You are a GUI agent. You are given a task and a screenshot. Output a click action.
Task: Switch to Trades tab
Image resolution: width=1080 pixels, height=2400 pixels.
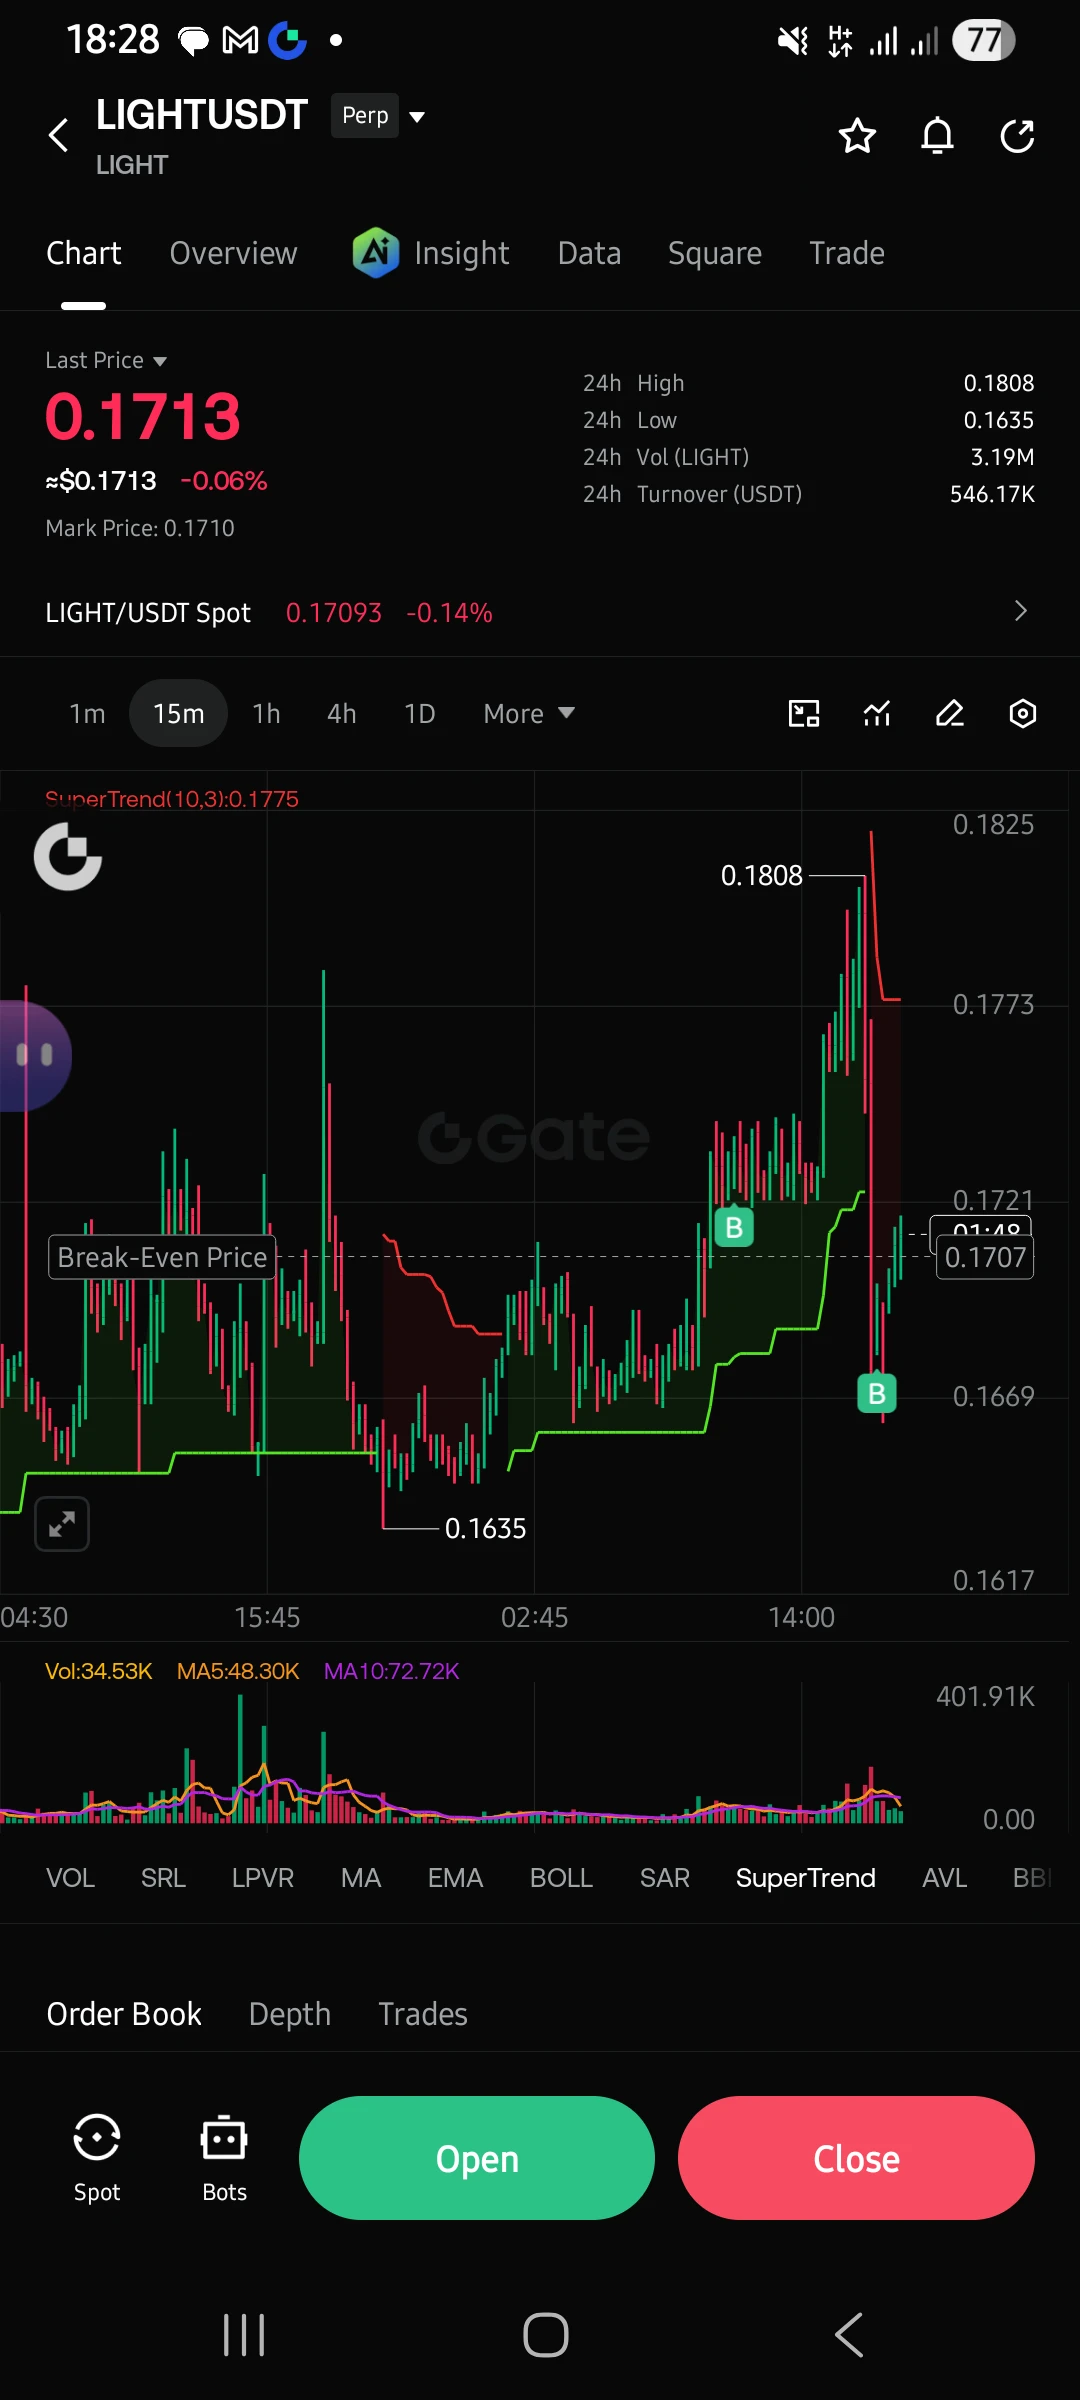422,2014
